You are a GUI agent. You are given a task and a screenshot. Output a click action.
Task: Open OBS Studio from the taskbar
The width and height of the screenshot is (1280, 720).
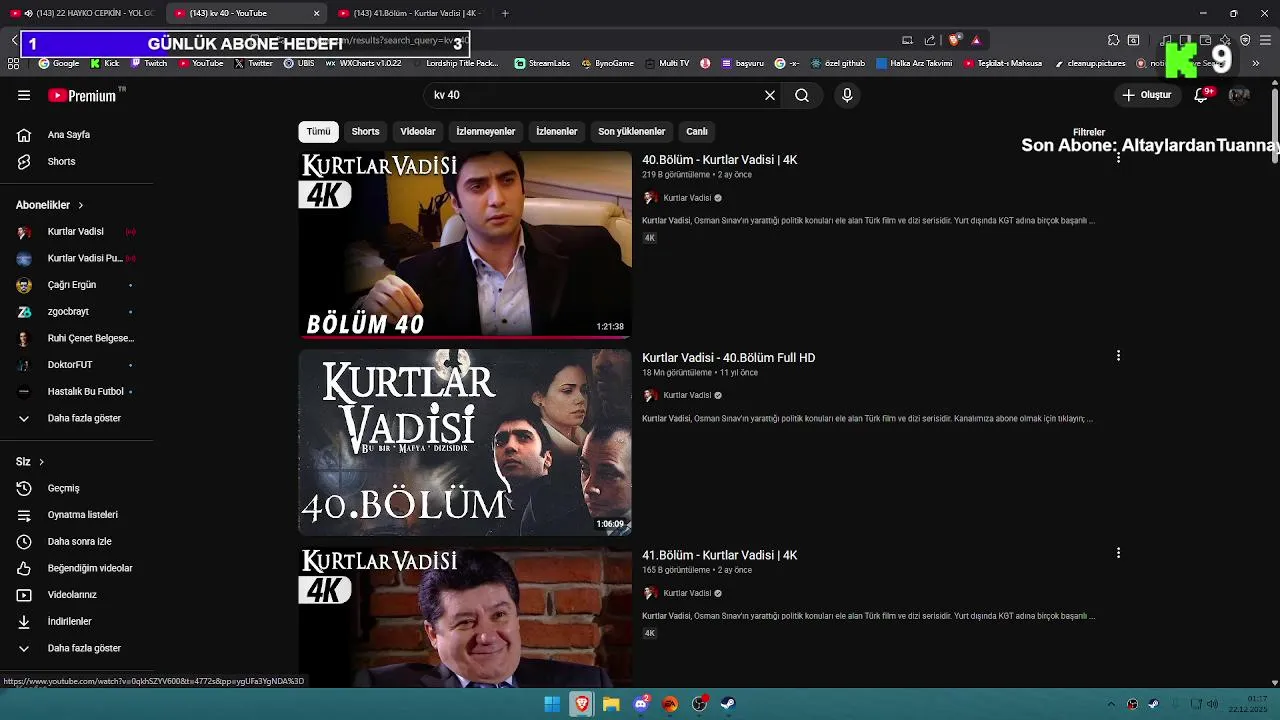[x=699, y=704]
